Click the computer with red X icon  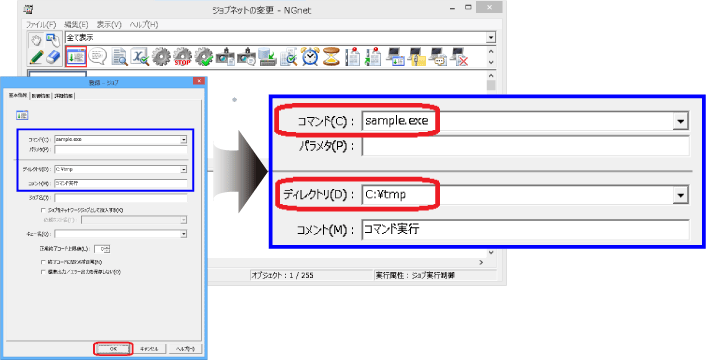point(460,57)
